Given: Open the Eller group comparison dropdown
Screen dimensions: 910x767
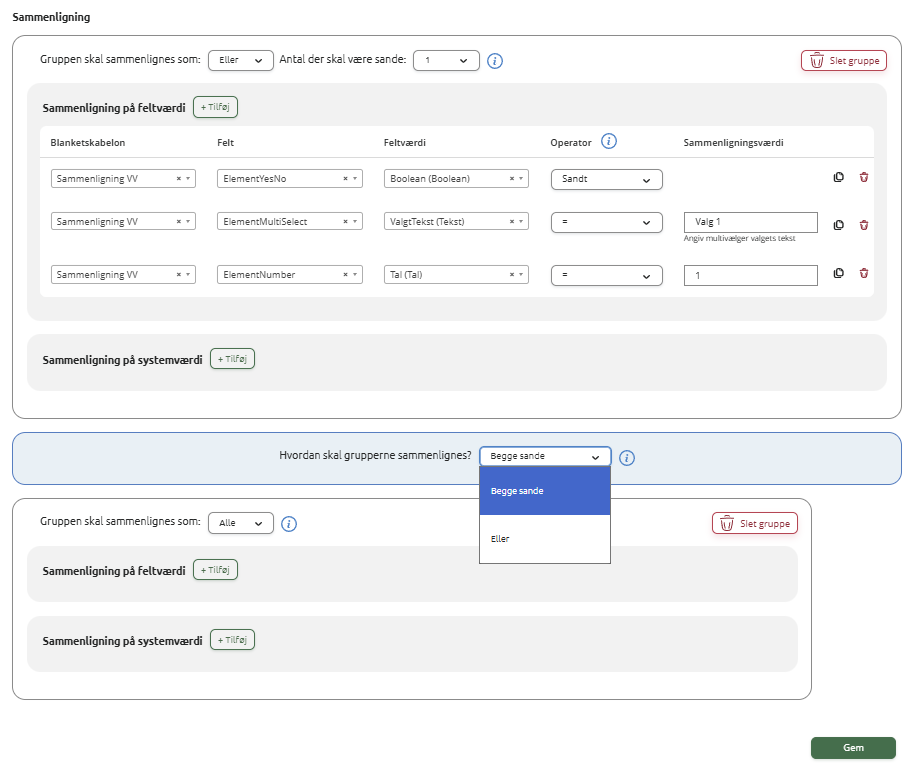Looking at the screenshot, I should point(241,60).
